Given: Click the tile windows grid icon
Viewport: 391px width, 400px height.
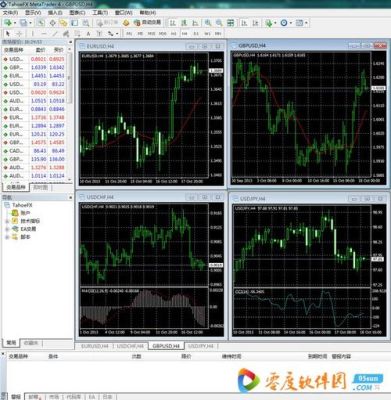Looking at the screenshot, I should 230,23.
